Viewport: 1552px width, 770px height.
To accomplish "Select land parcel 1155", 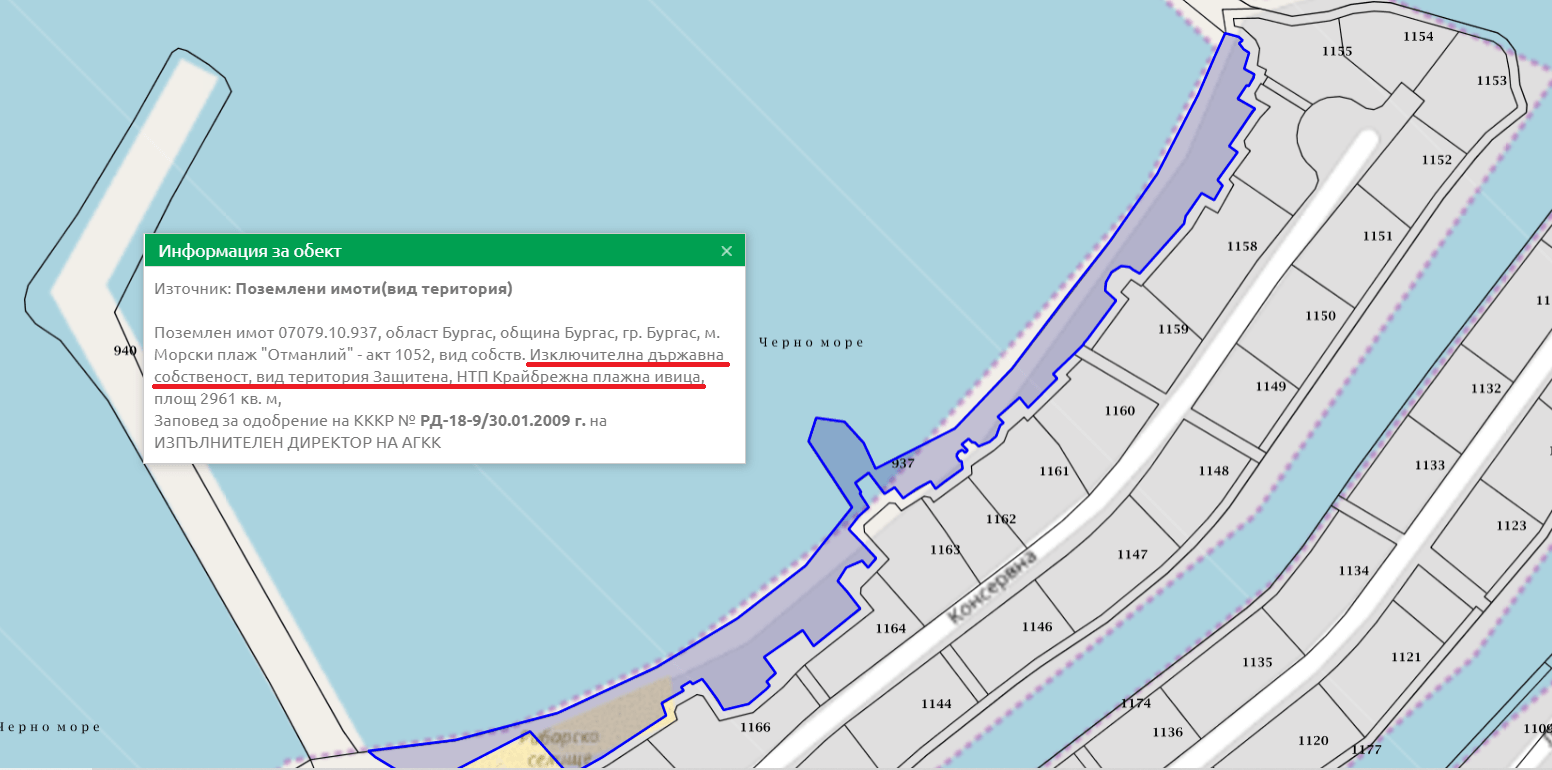I will pos(1336,52).
